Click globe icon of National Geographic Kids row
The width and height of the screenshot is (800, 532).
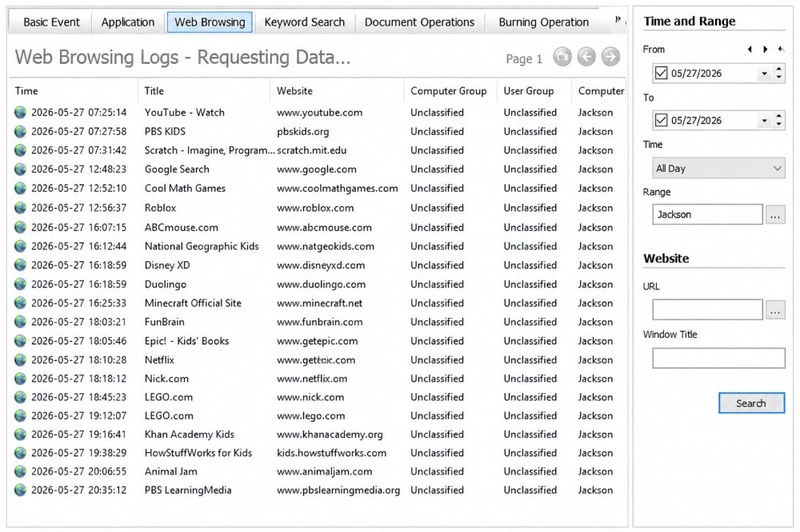tap(20, 246)
